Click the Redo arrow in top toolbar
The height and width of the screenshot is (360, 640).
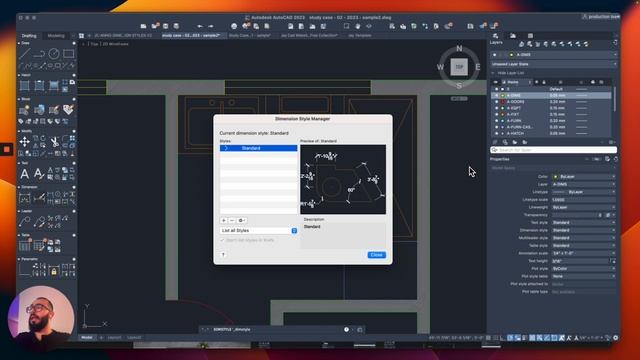[x=211, y=26]
